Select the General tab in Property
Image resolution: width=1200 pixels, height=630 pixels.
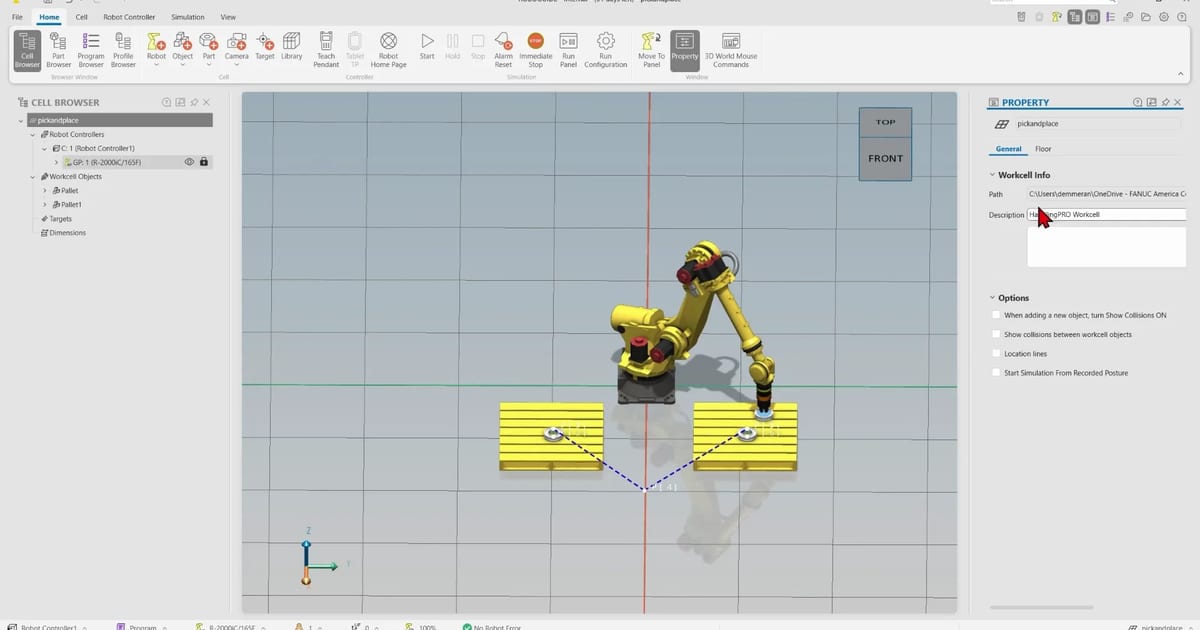click(1008, 149)
